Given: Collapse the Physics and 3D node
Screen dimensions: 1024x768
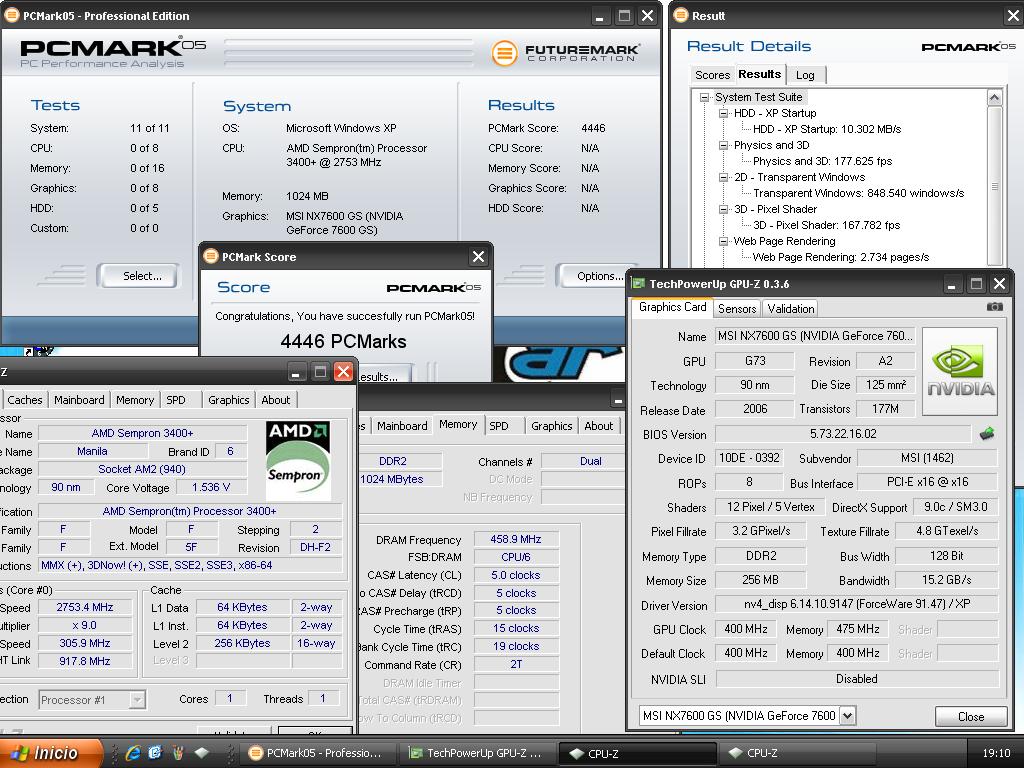Looking at the screenshot, I should pos(723,145).
